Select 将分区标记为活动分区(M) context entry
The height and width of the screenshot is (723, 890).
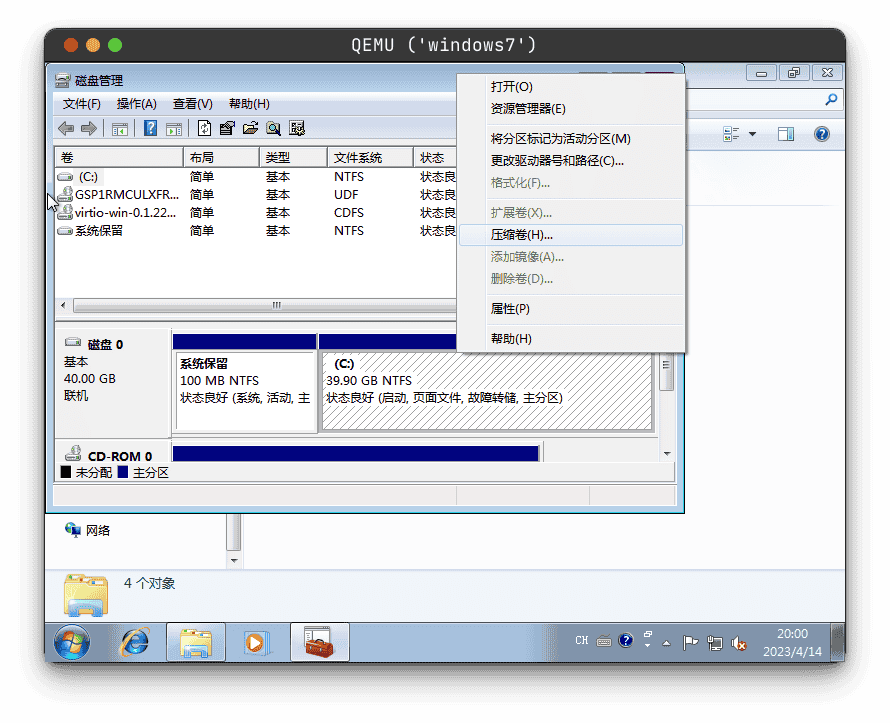[x=570, y=139]
